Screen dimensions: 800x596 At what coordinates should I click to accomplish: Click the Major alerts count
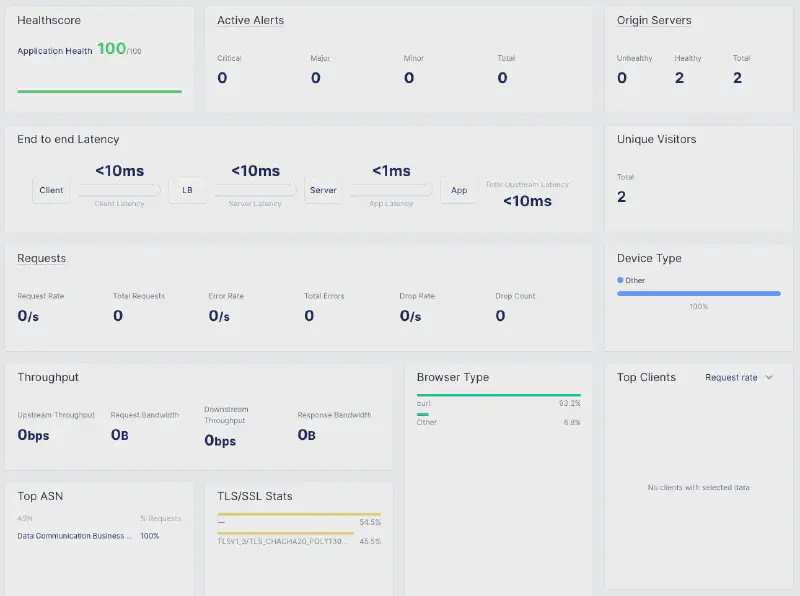coord(315,78)
